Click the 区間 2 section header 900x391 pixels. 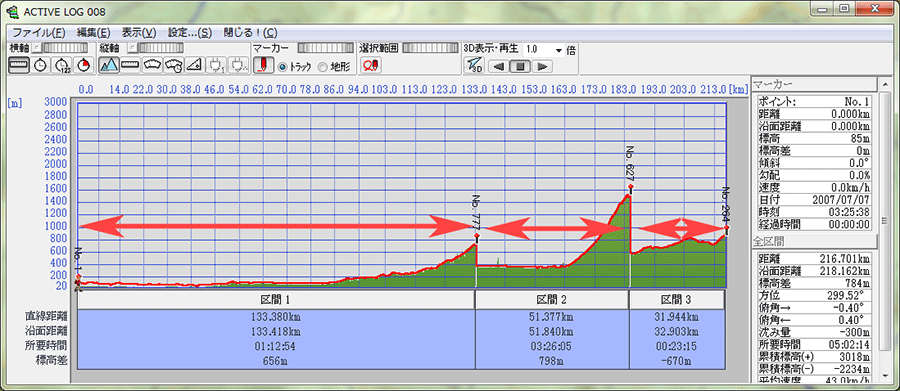552,300
